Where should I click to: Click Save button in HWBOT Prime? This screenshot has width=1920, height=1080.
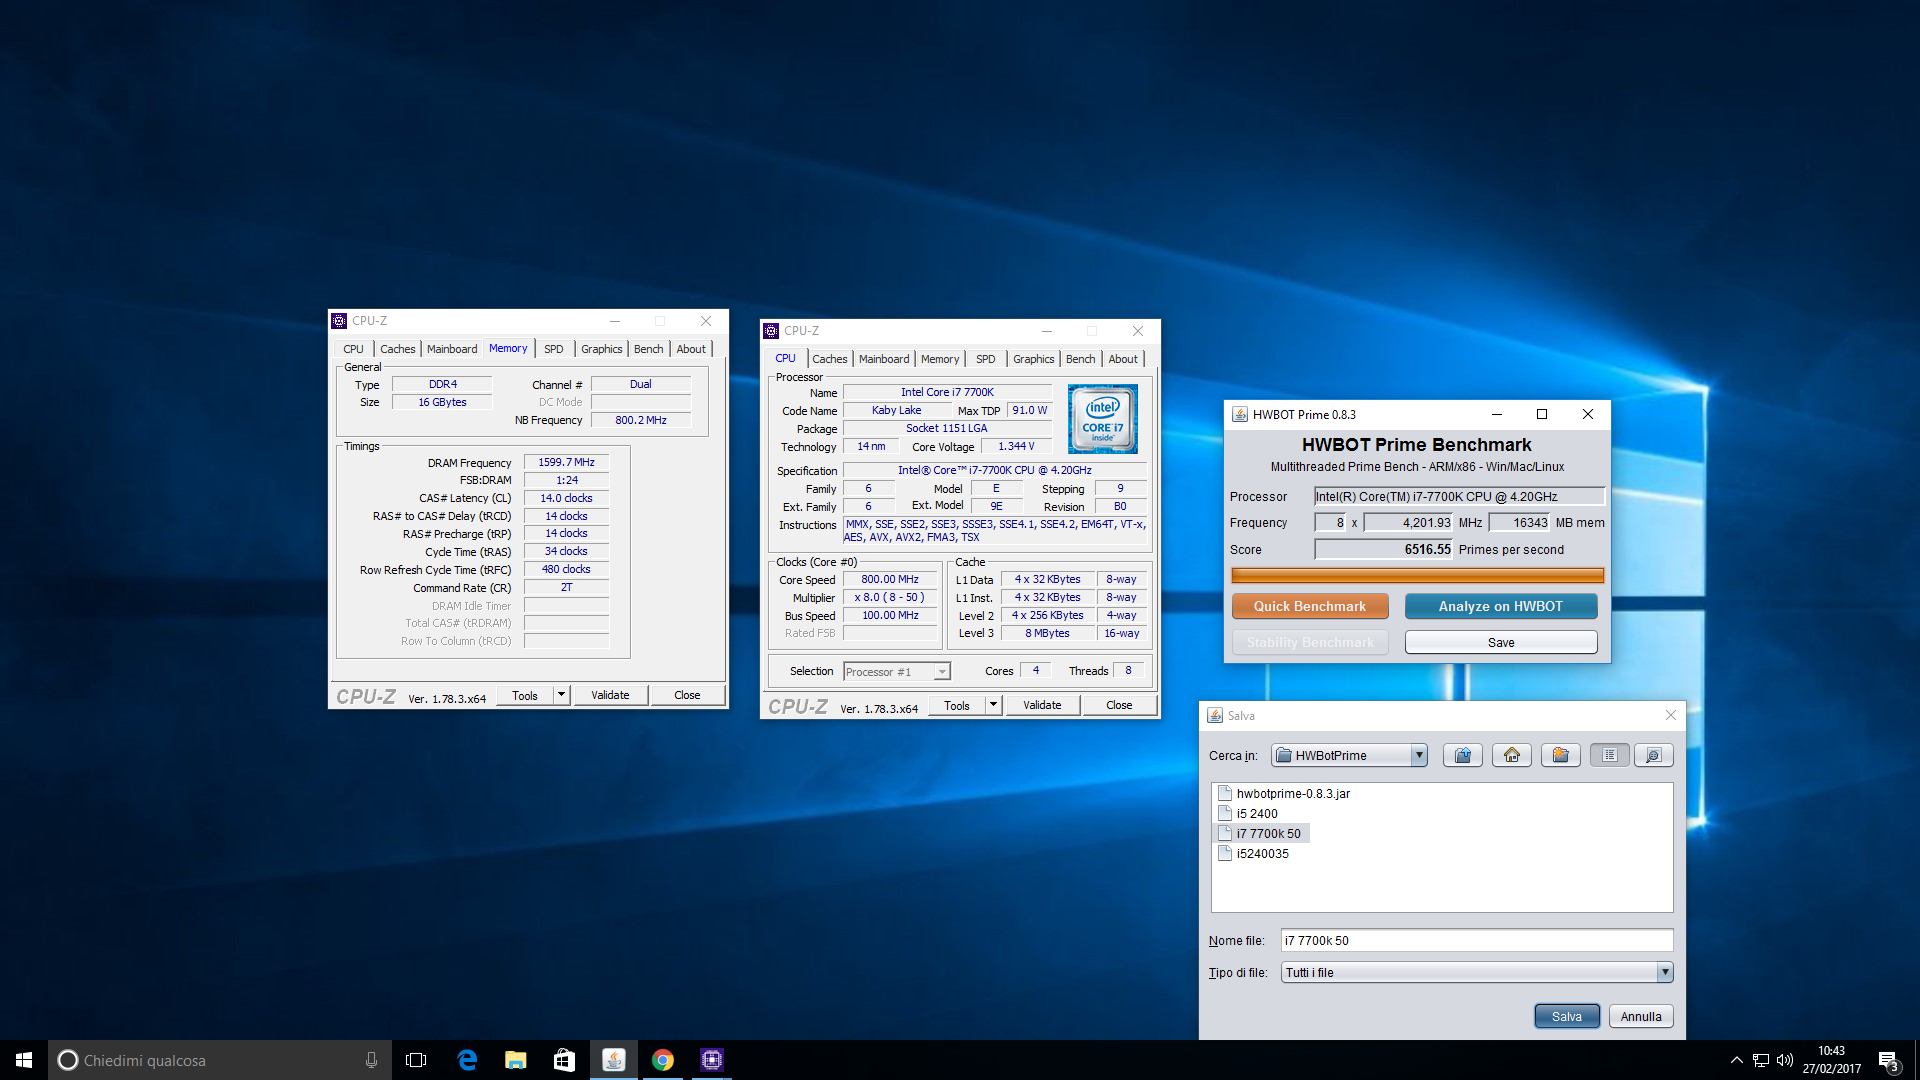[1500, 642]
